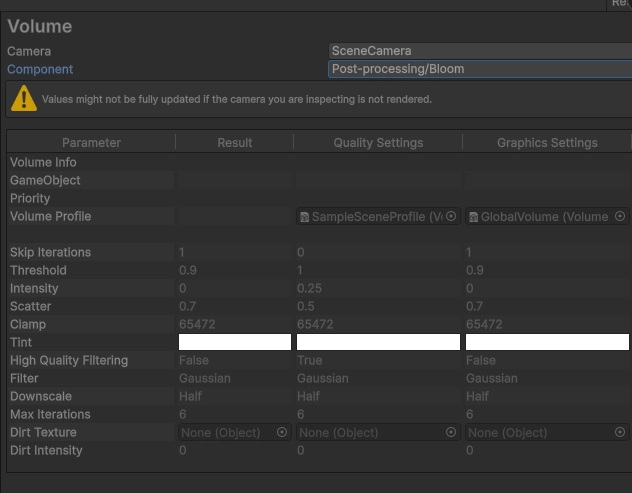Click the Volume Info row label
This screenshot has height=493, width=632.
43,162
